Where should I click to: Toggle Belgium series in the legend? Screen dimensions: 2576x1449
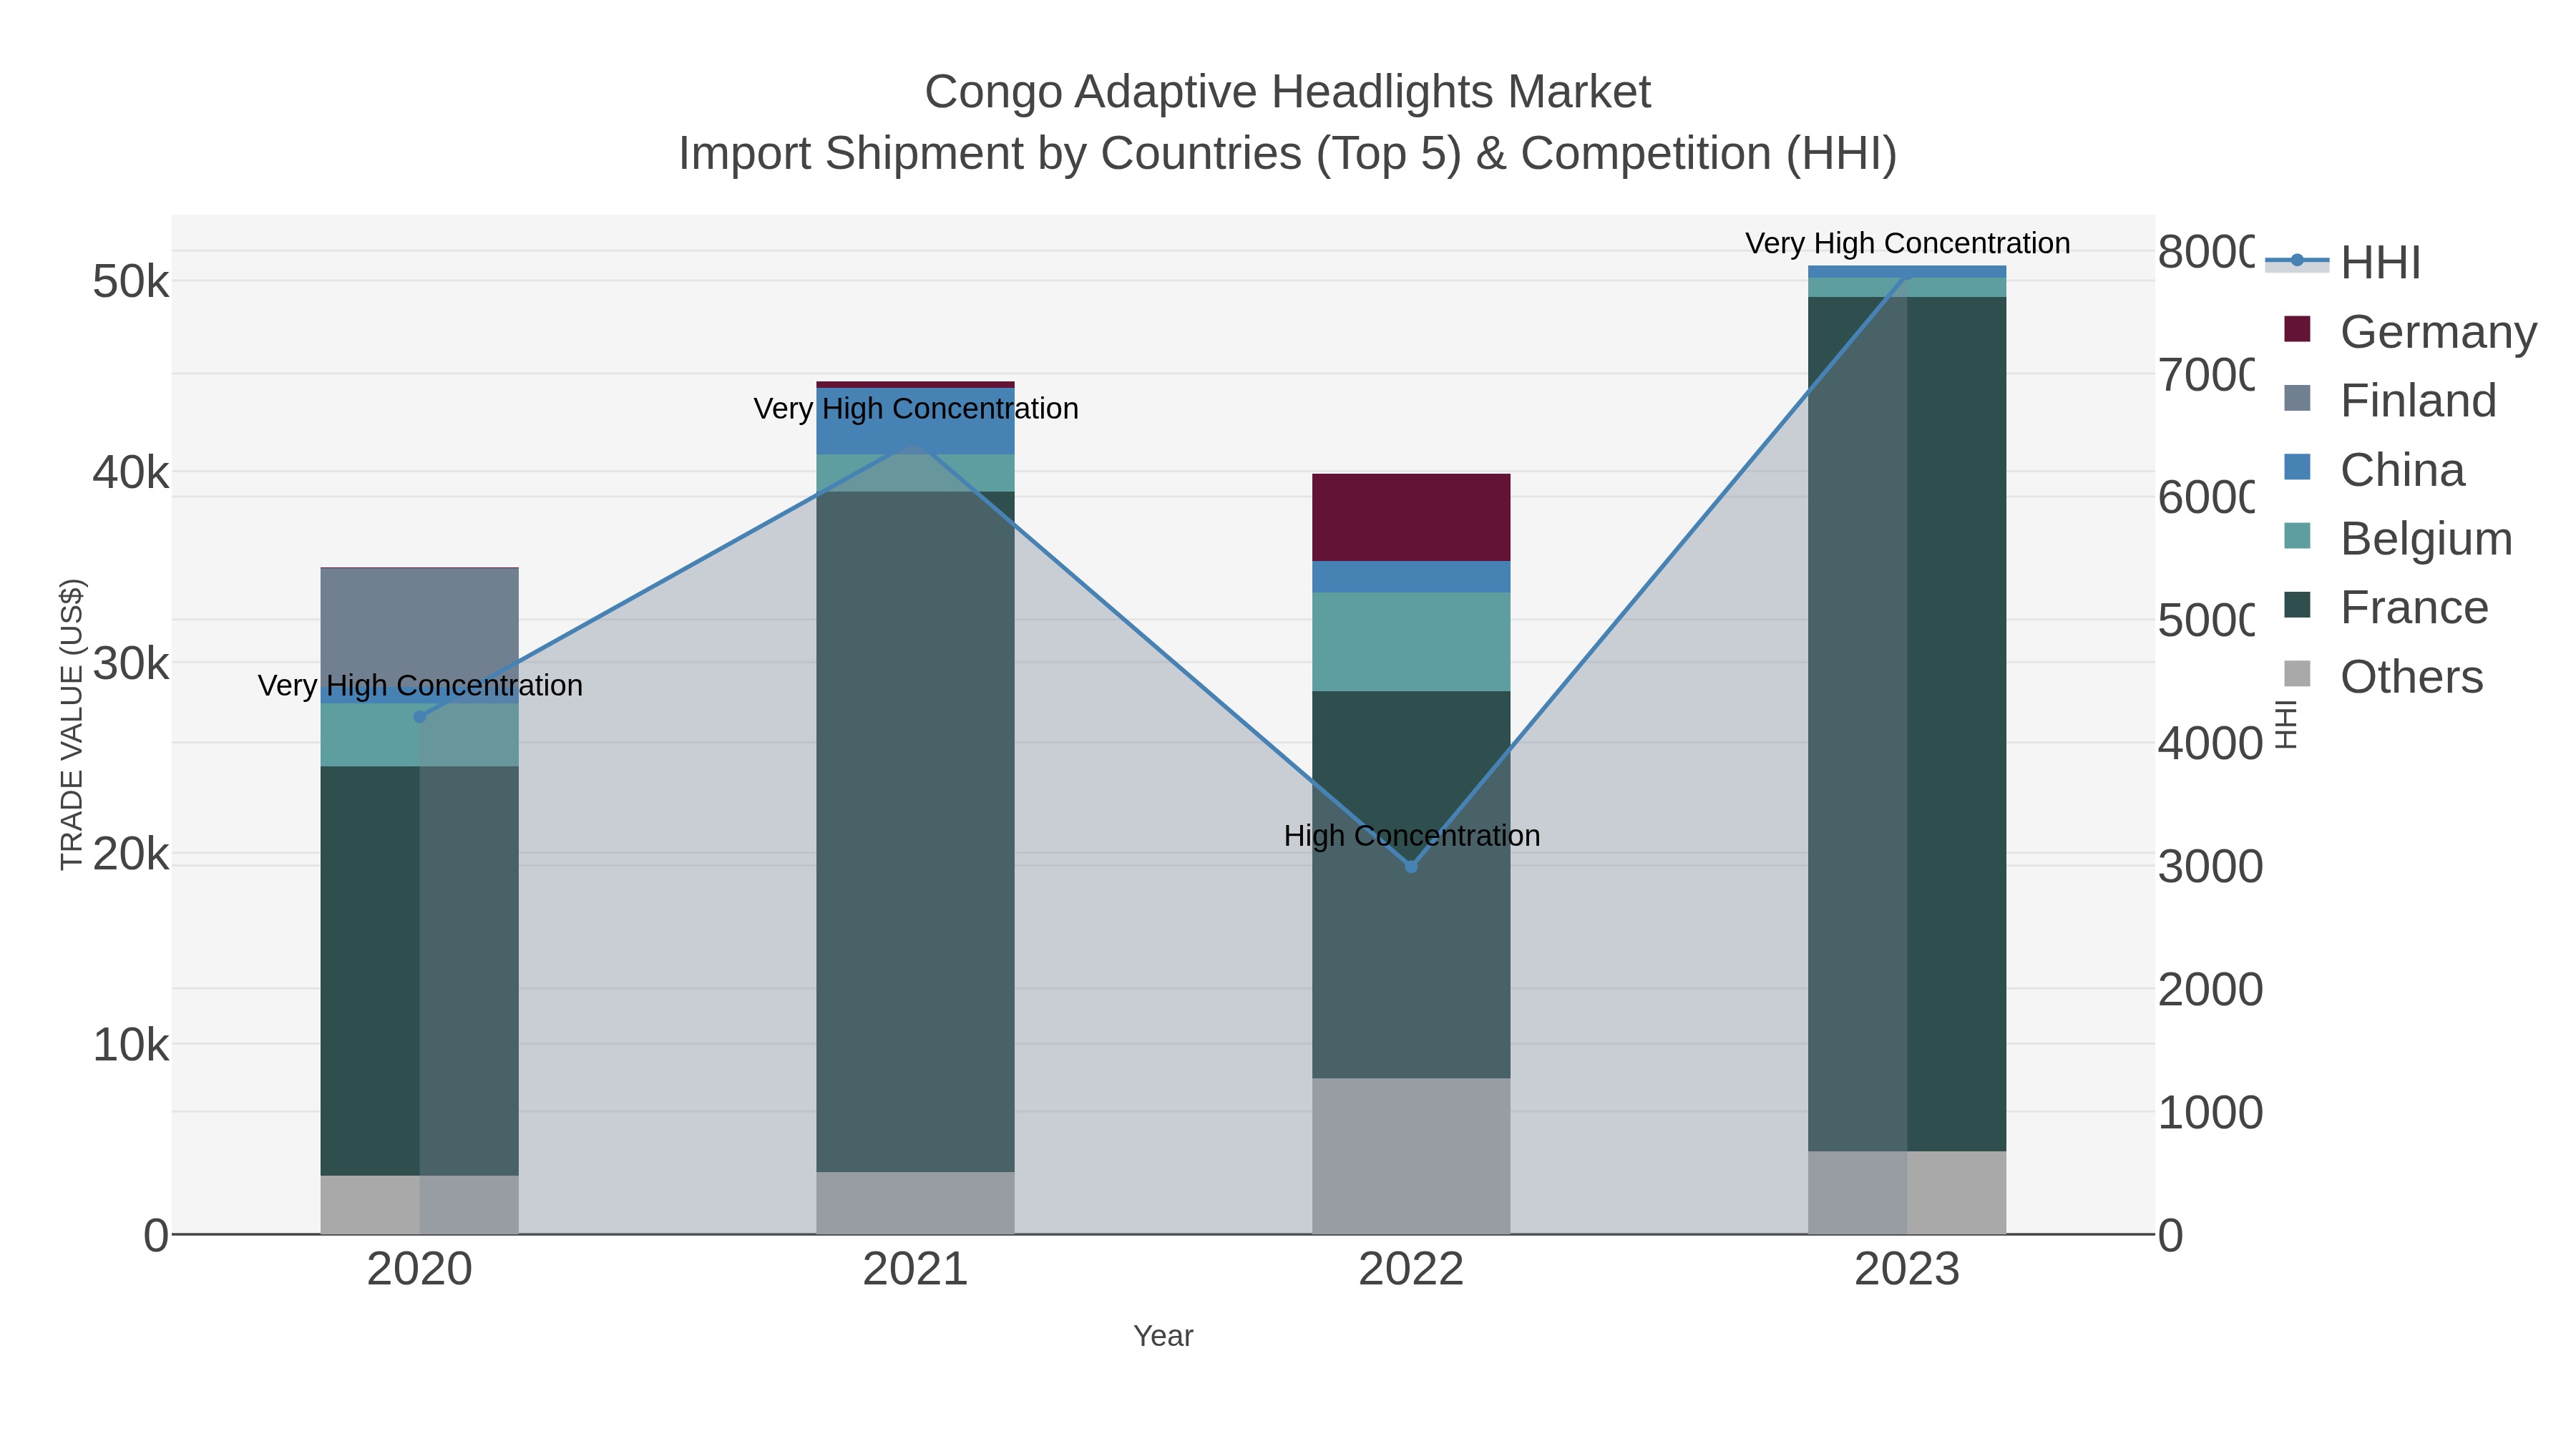2398,538
